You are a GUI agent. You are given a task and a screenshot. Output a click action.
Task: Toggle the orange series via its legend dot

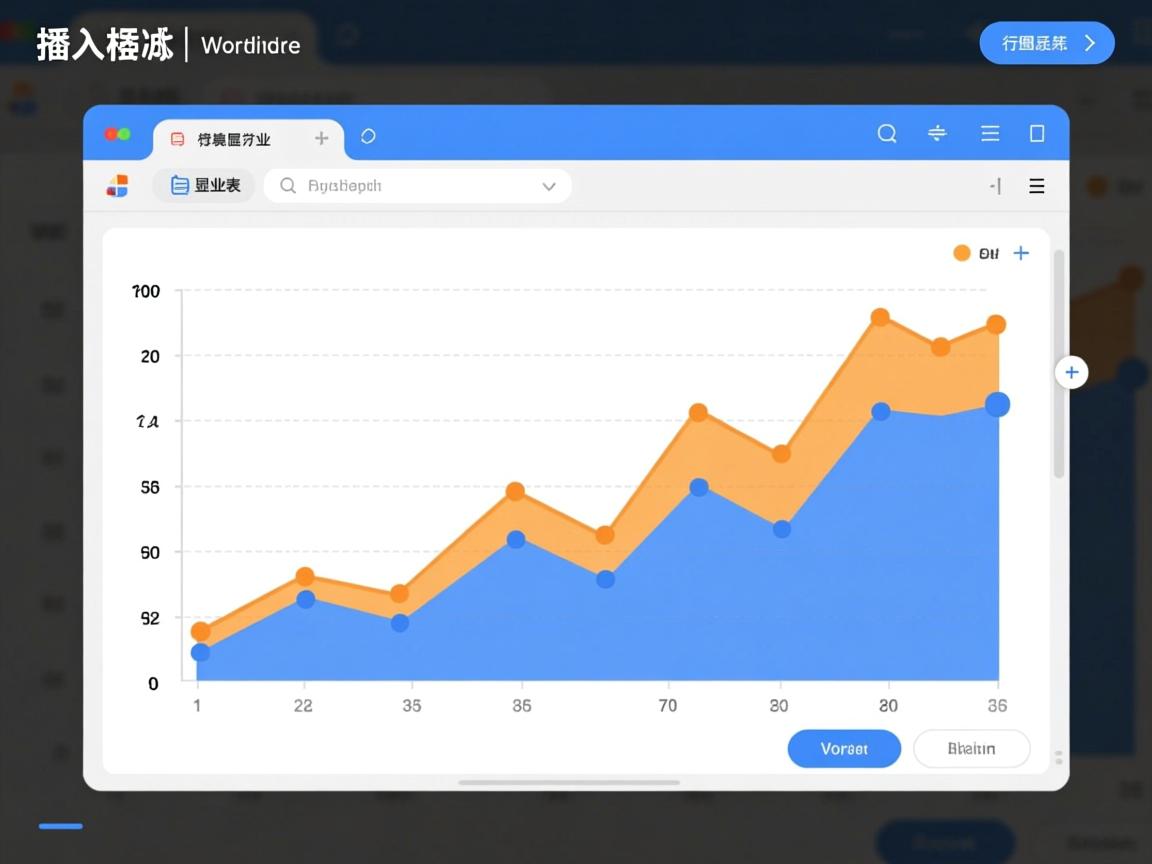(x=961, y=253)
